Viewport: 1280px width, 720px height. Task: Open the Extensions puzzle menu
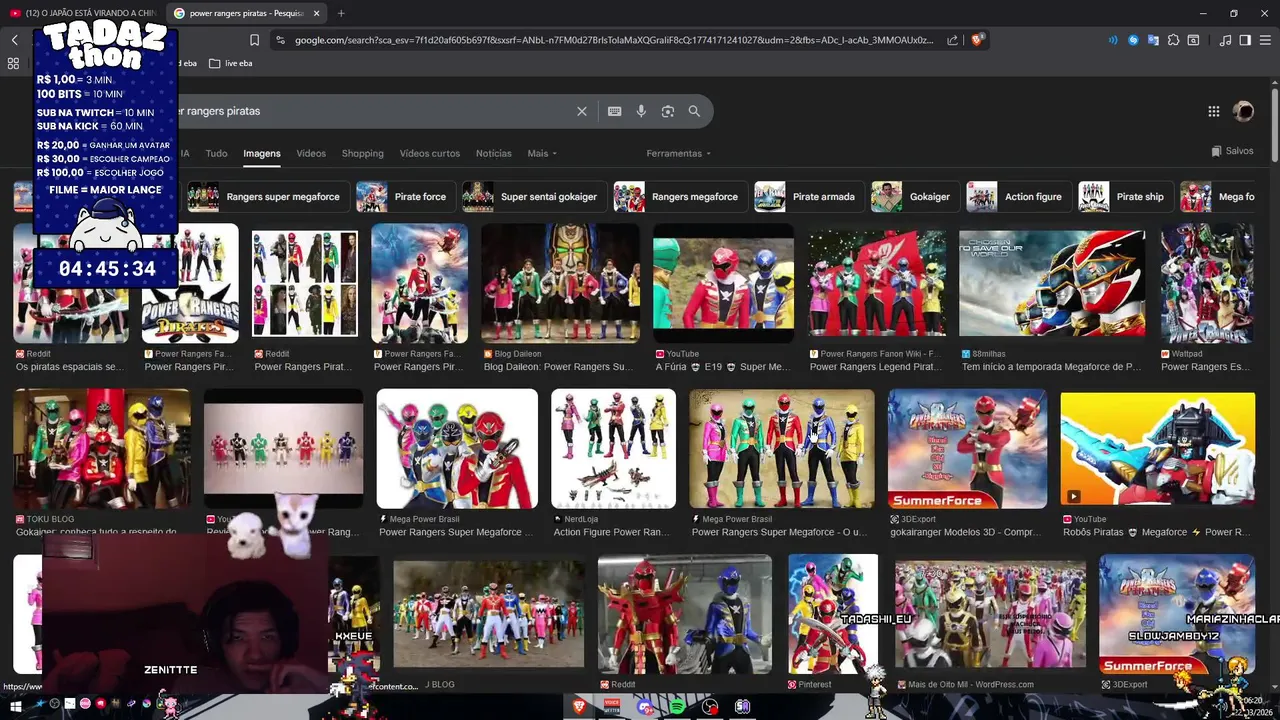coord(1173,40)
